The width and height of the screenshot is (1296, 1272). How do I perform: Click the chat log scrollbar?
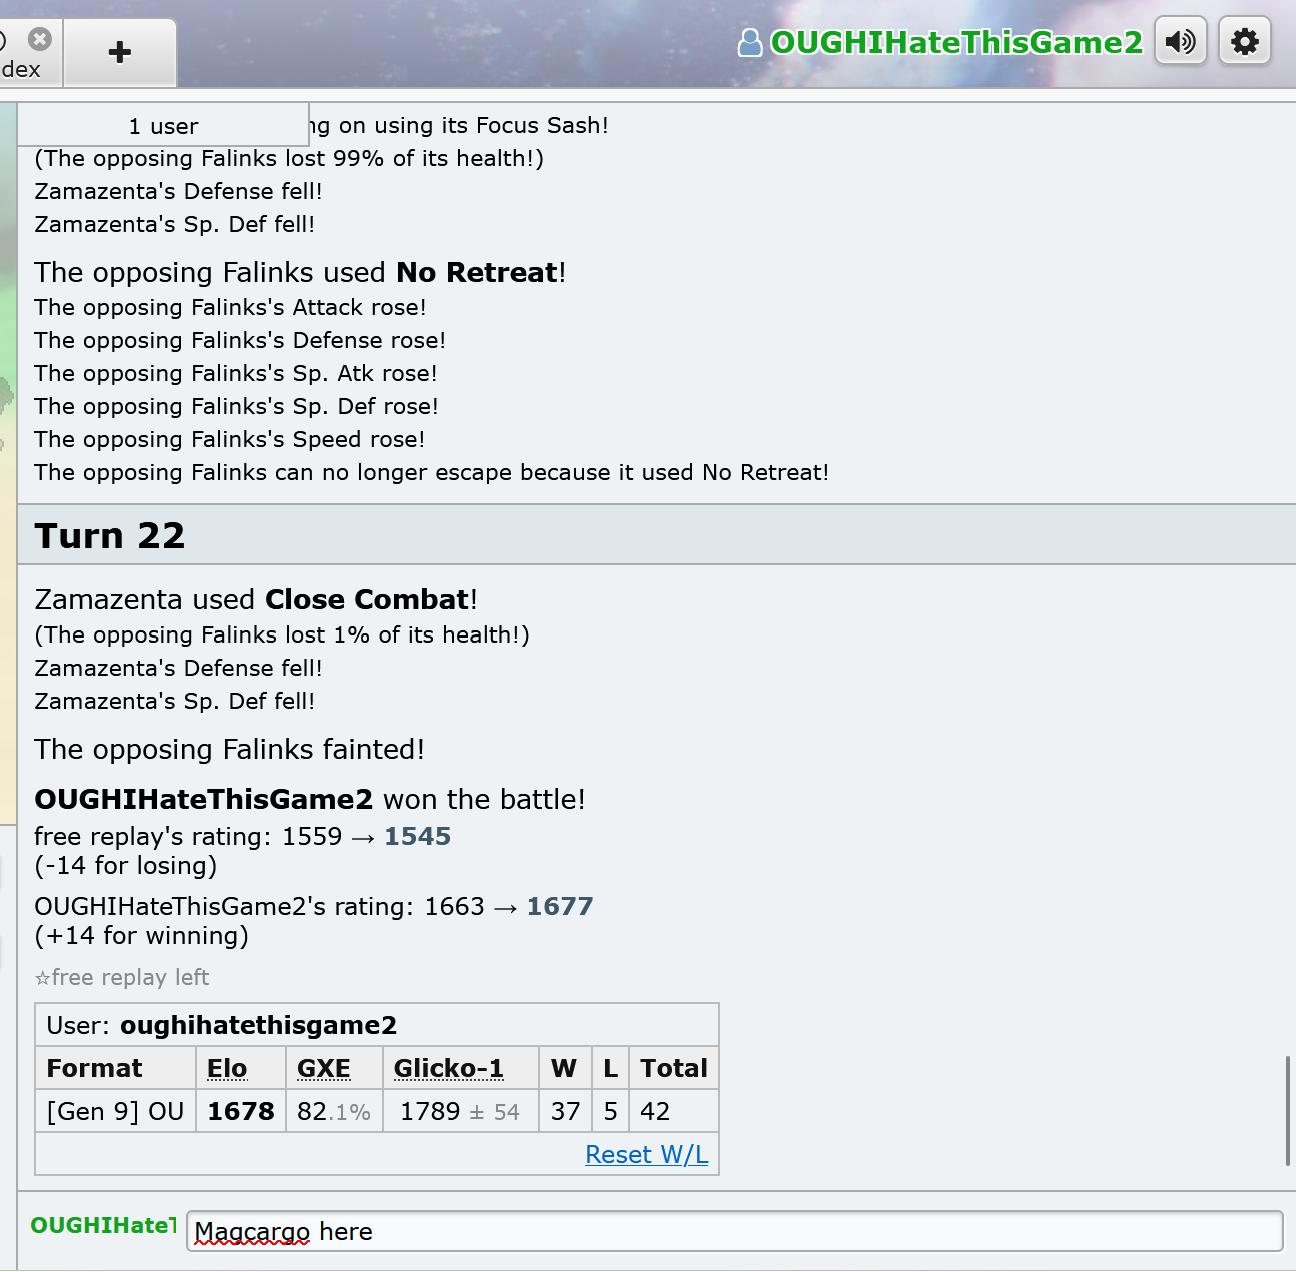(1287, 1110)
